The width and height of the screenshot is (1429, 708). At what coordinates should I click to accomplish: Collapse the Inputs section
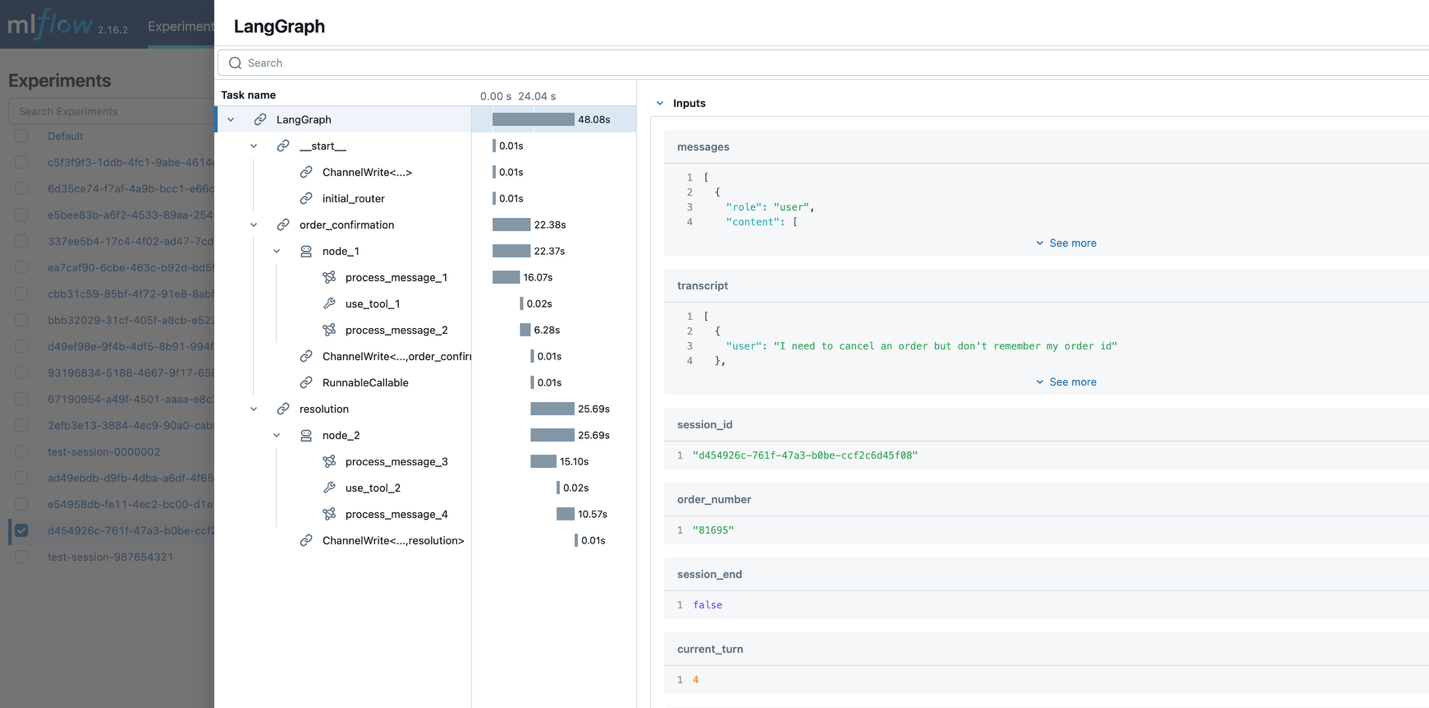click(x=659, y=102)
